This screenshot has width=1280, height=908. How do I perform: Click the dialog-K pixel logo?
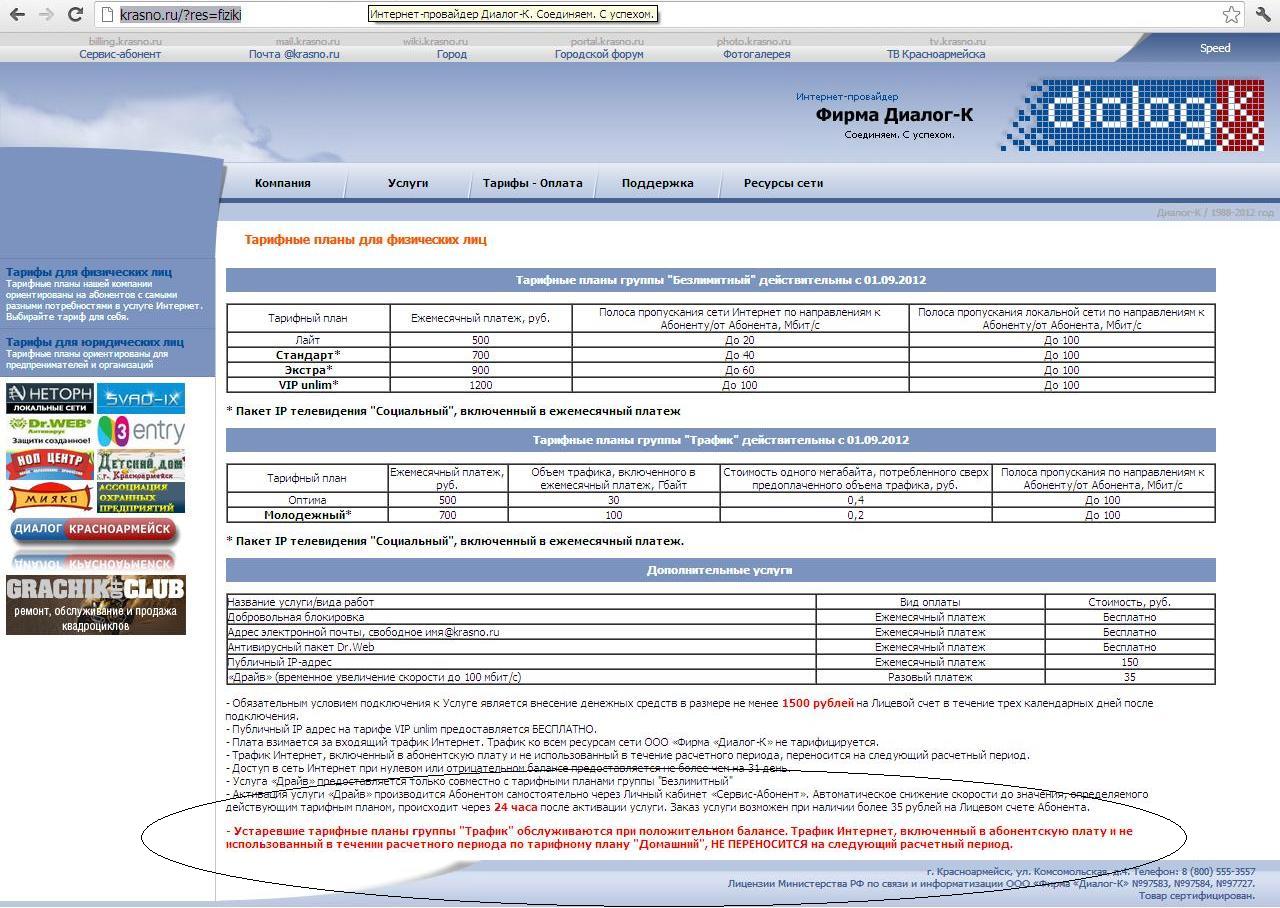click(1132, 115)
